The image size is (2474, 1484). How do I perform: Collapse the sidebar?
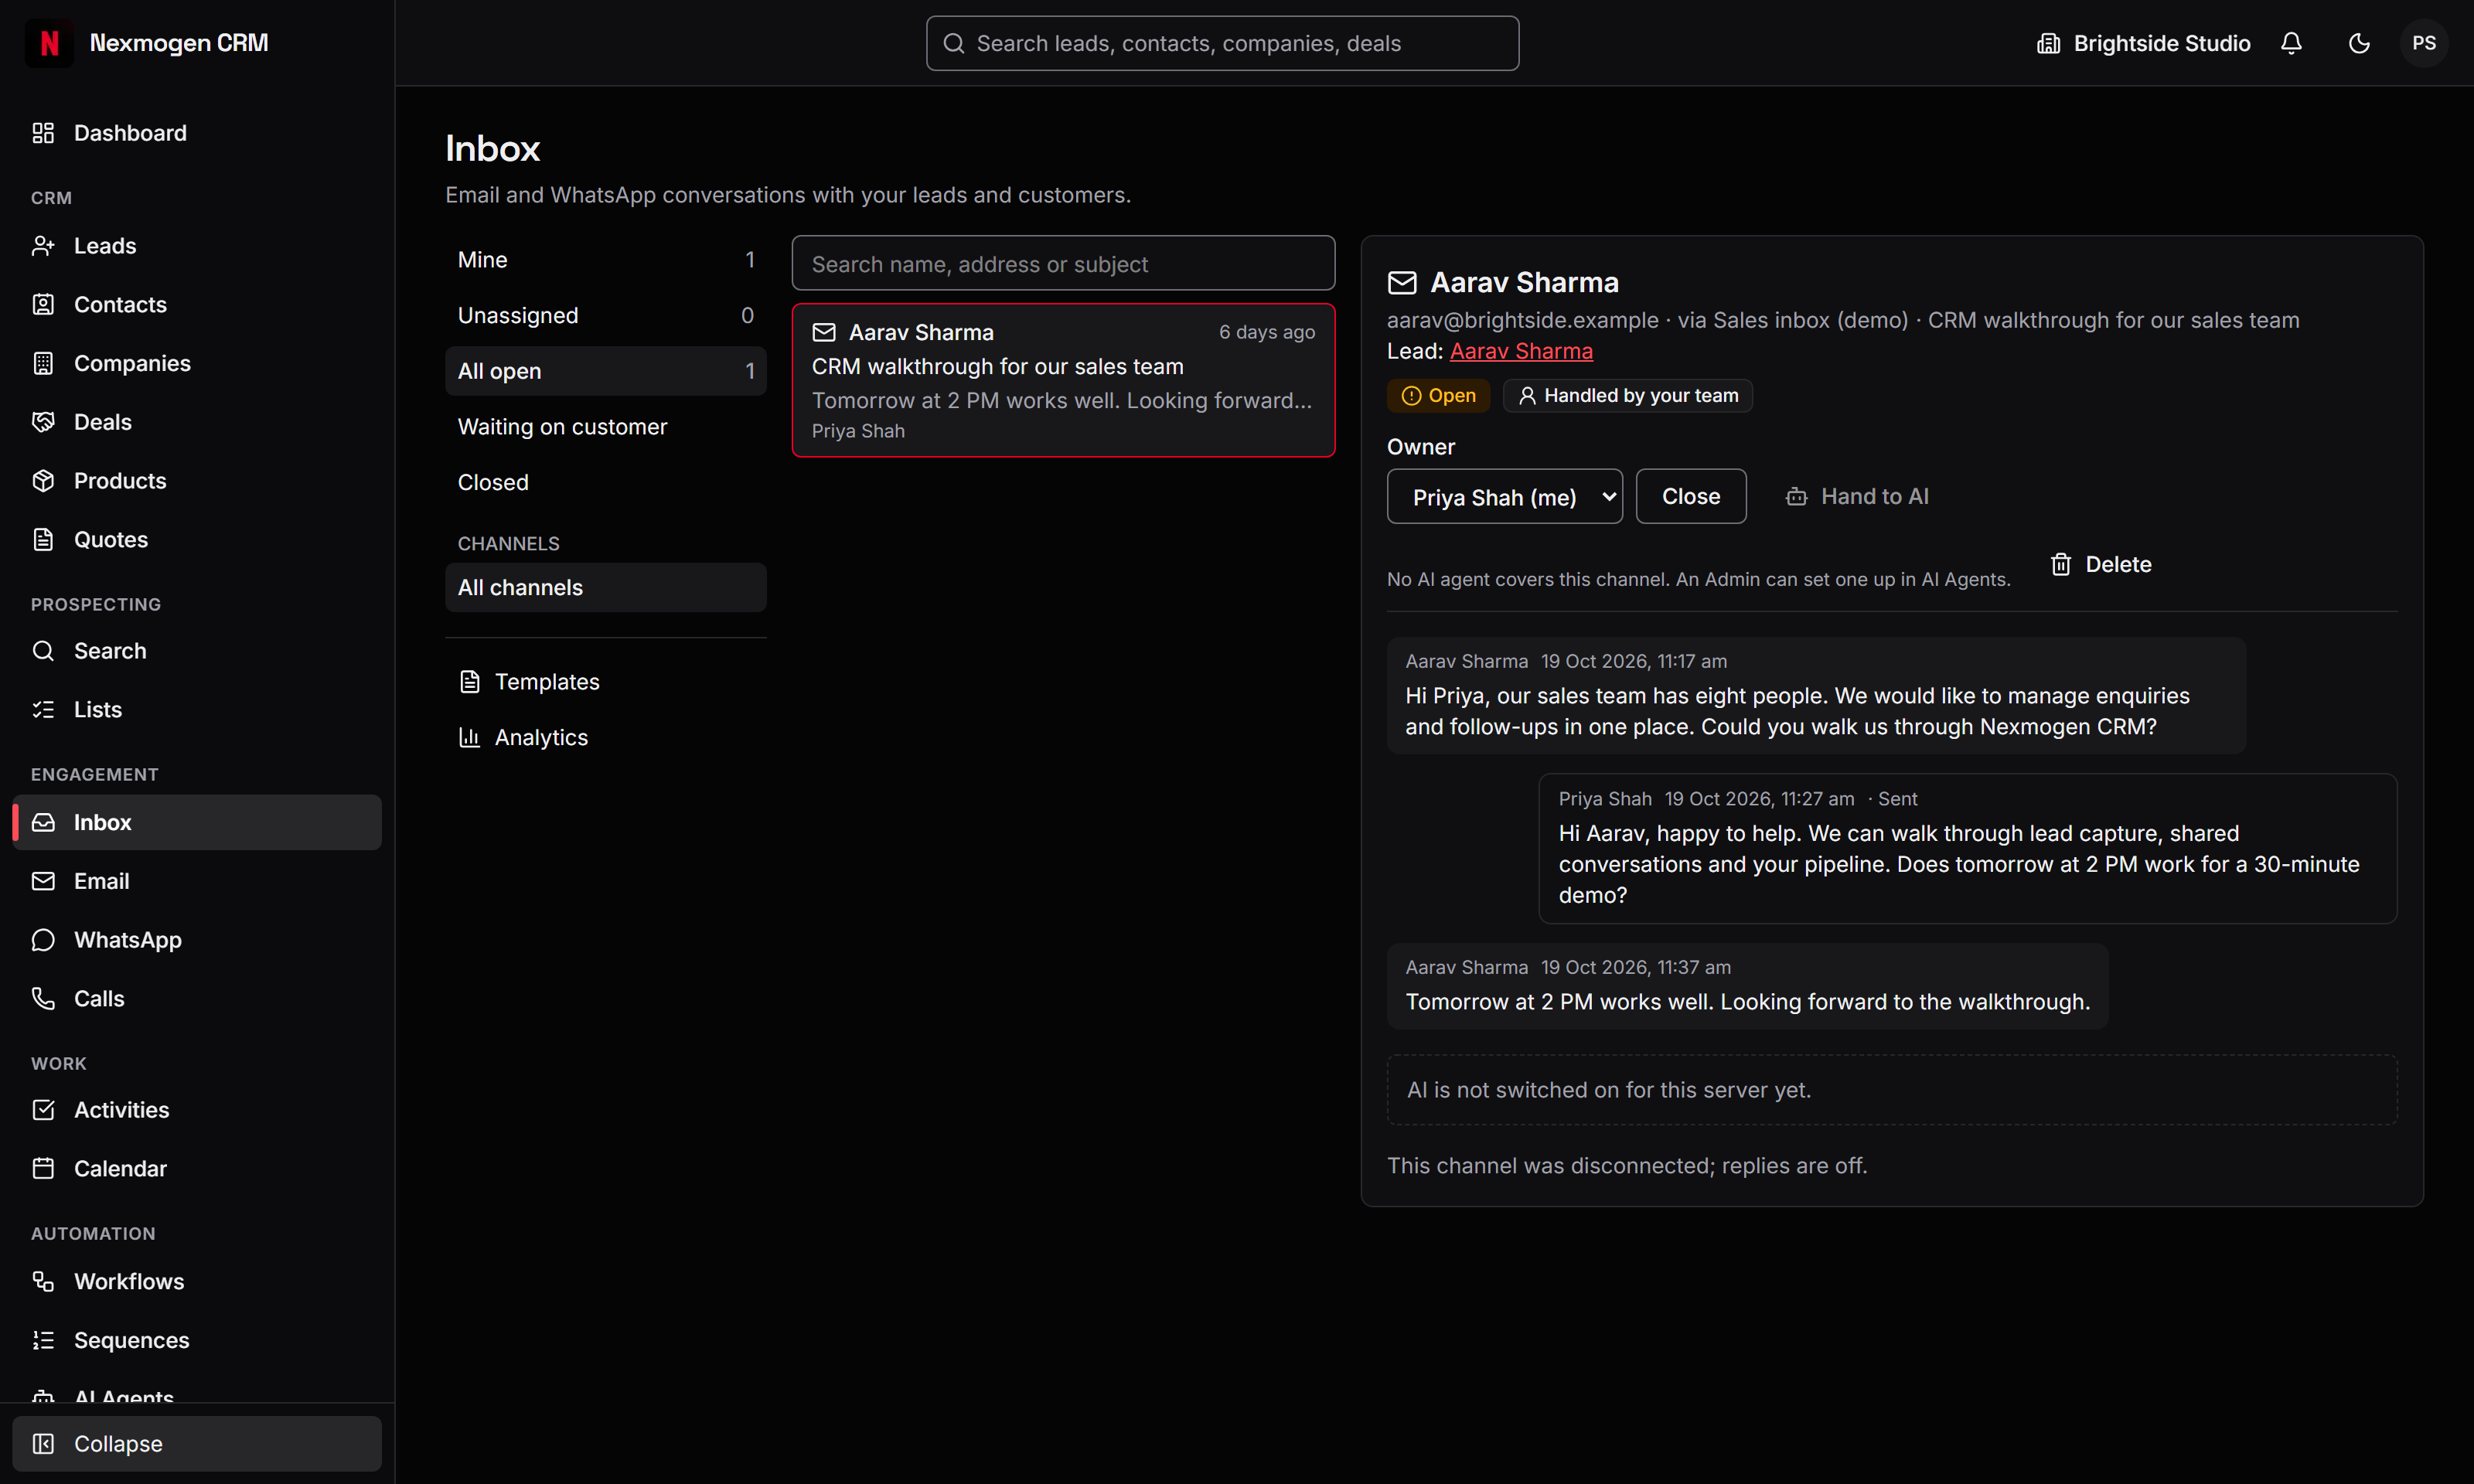coord(197,1444)
